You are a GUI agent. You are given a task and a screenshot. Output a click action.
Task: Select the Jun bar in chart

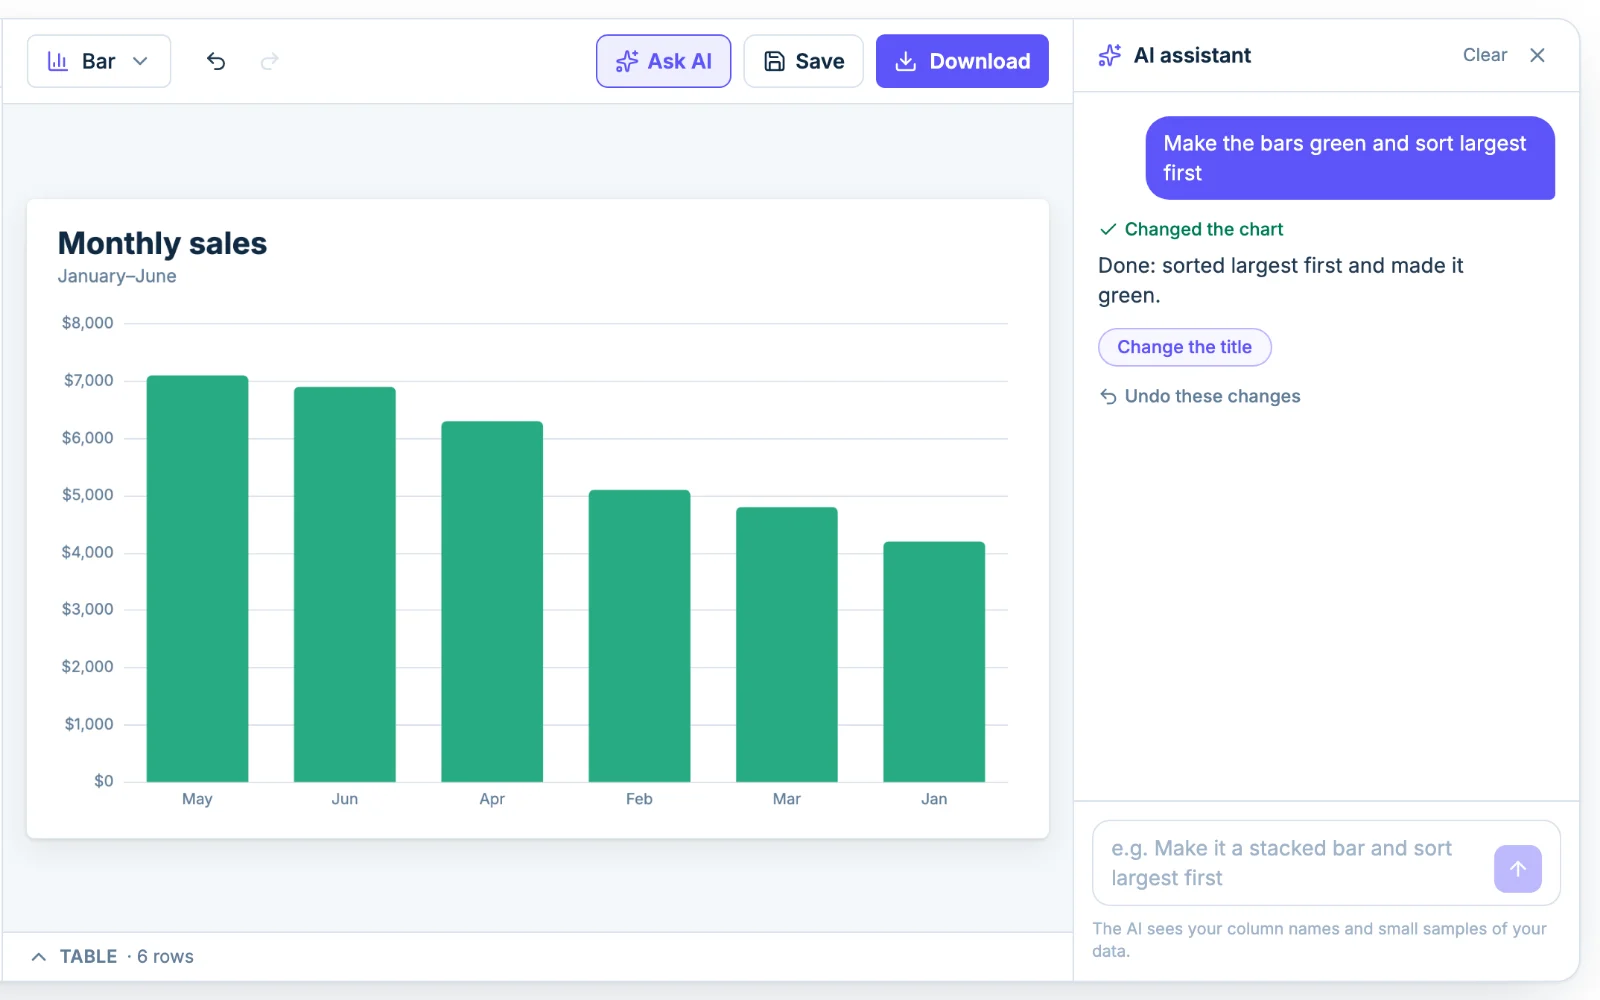[345, 584]
